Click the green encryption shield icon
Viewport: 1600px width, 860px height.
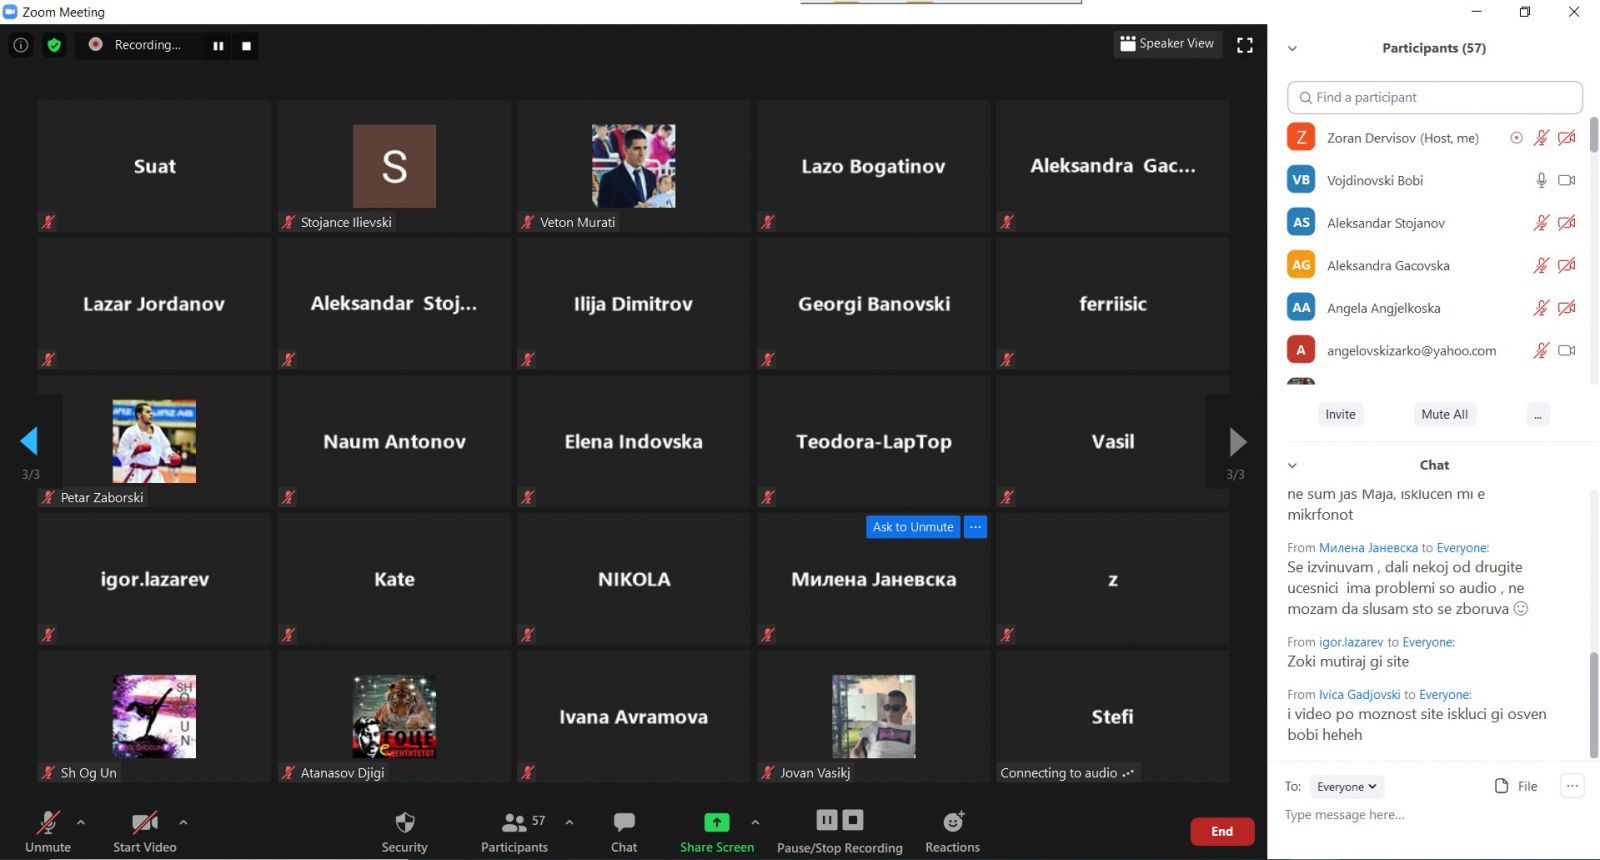[54, 45]
